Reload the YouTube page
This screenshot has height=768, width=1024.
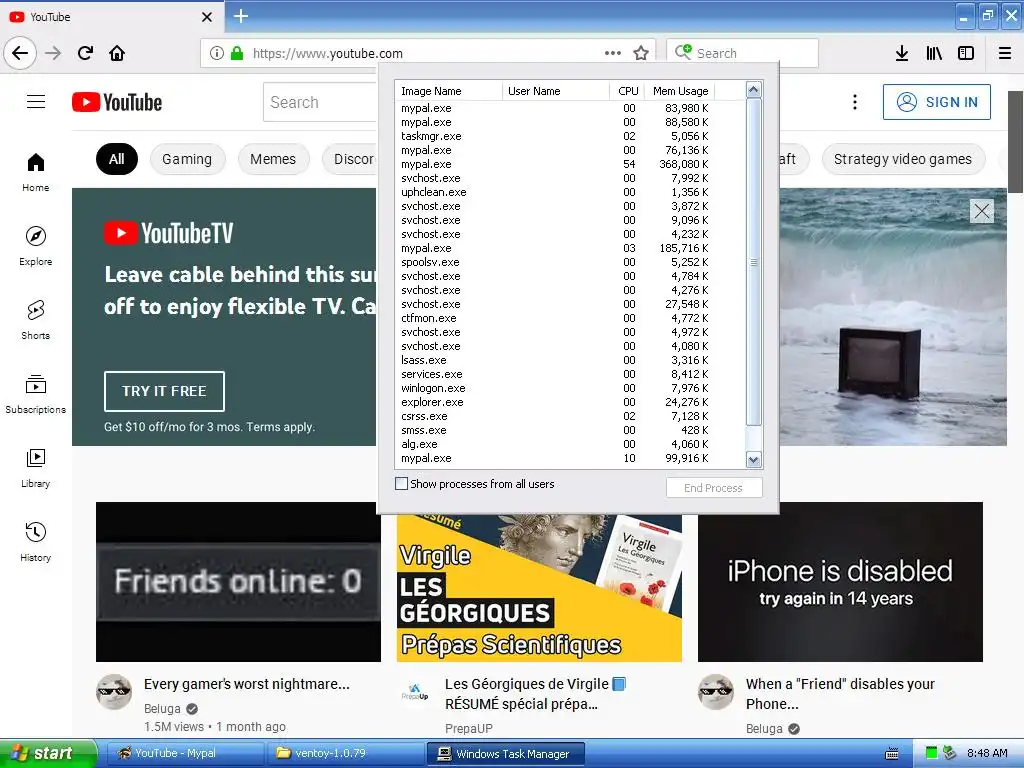coord(86,53)
